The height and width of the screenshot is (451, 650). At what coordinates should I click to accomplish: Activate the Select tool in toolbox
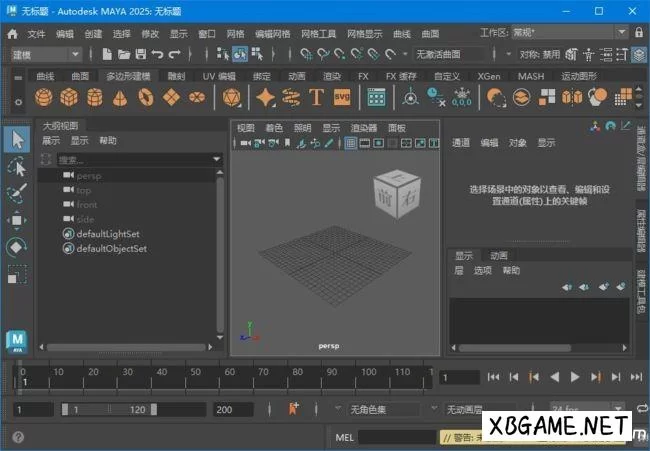point(17,140)
